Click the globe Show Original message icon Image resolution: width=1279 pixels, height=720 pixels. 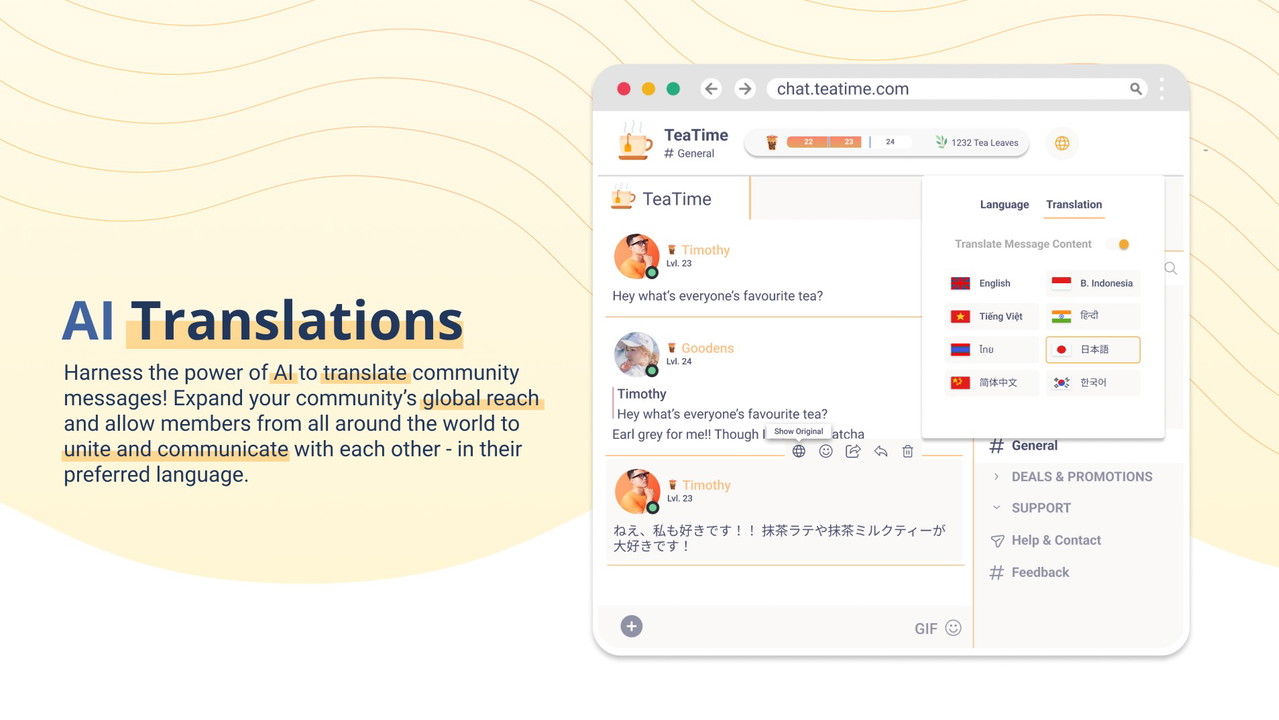click(799, 451)
